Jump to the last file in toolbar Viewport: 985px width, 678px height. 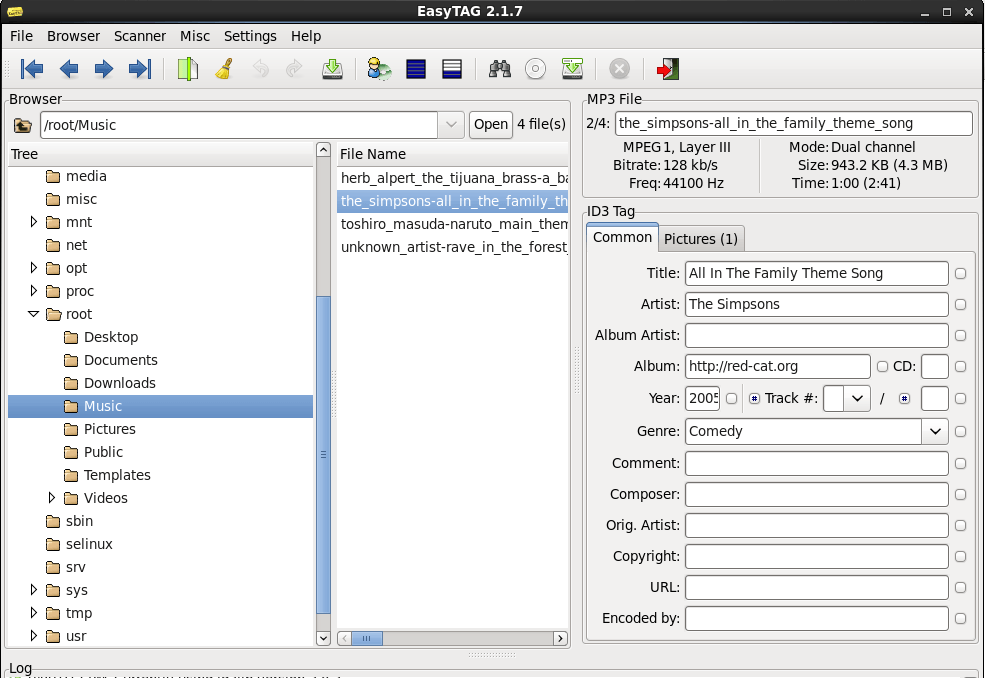click(x=139, y=69)
